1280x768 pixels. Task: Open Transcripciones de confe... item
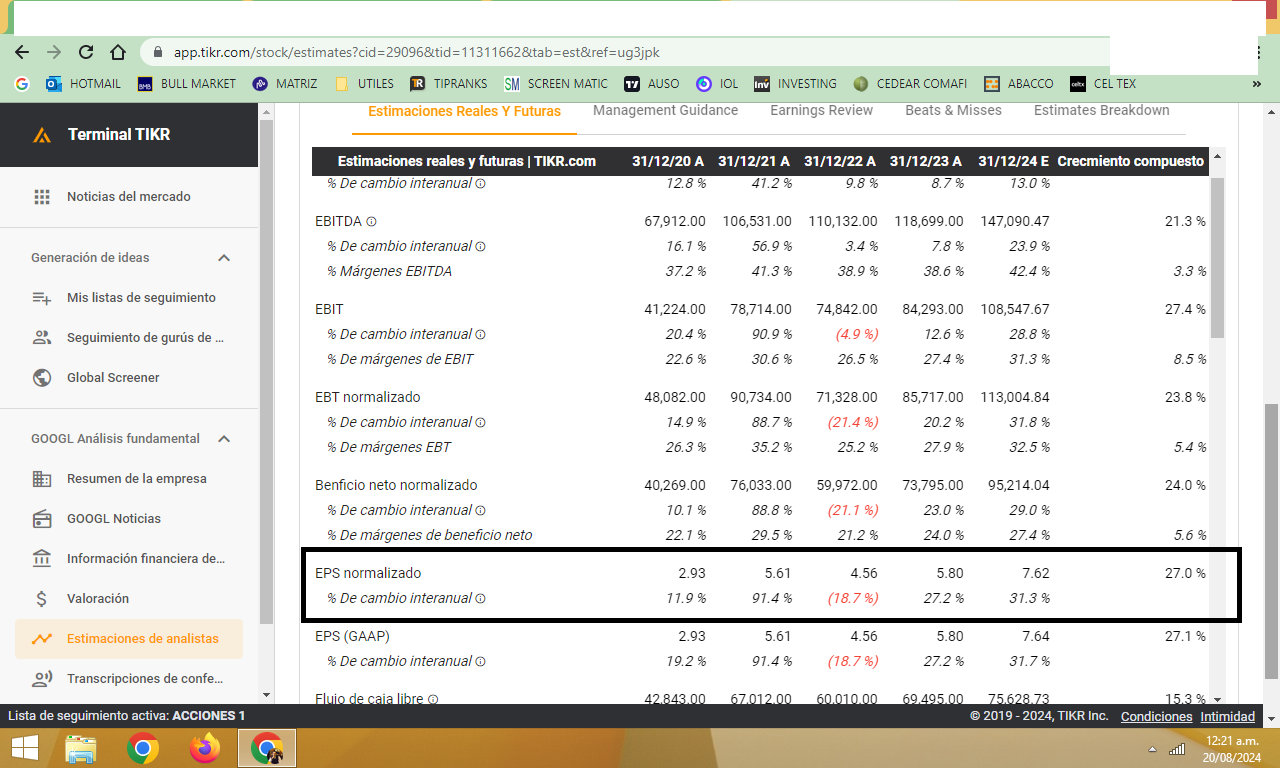pyautogui.click(x=129, y=679)
